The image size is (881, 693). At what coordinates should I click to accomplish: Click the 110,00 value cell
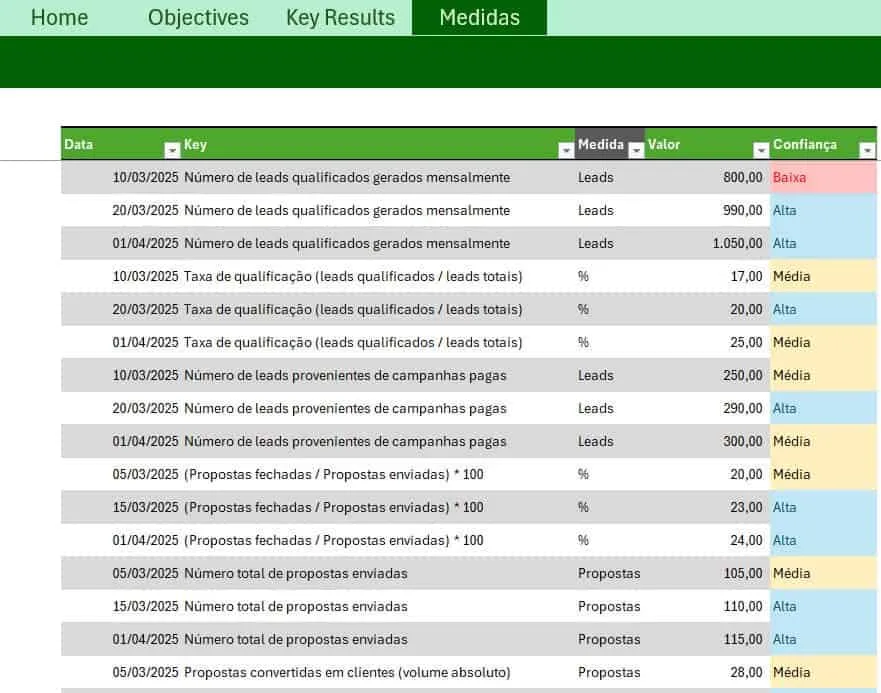(x=707, y=606)
